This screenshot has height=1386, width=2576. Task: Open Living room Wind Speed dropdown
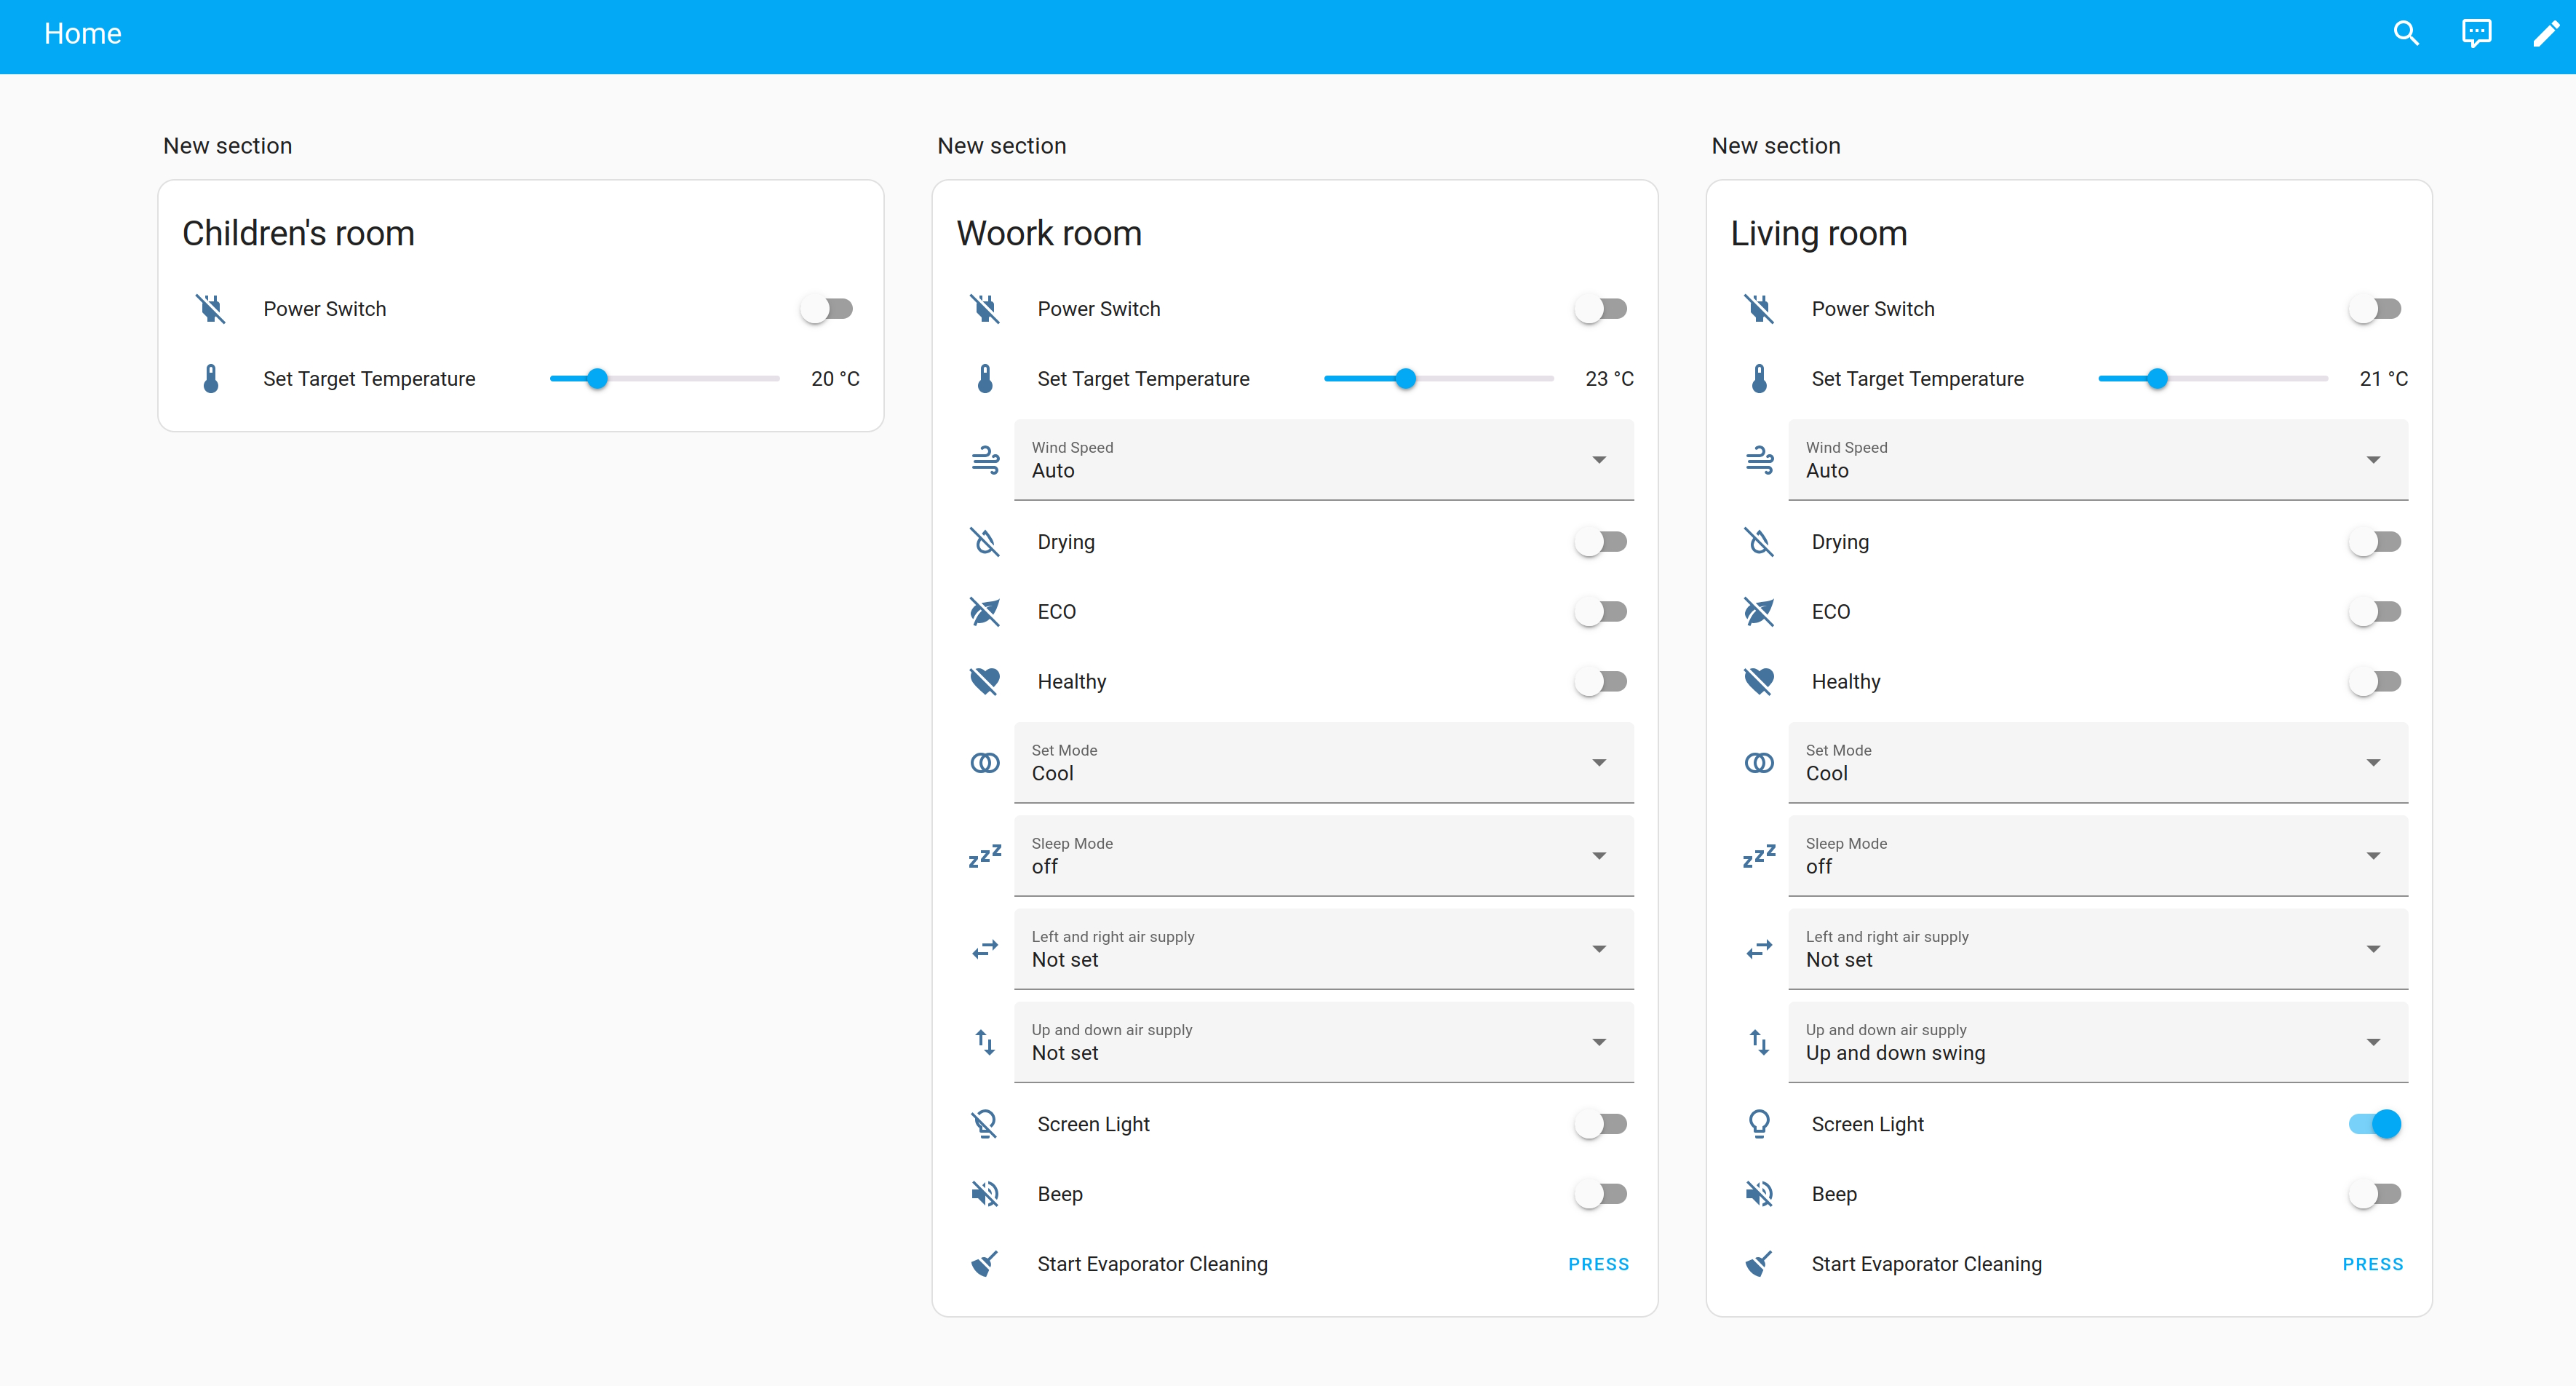(2098, 460)
